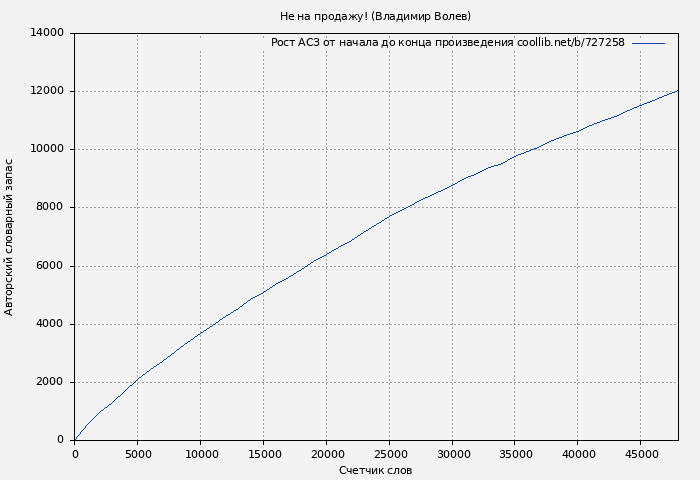Click the 15000 tick label on X-axis
This screenshot has height=480, width=700.
point(263,454)
